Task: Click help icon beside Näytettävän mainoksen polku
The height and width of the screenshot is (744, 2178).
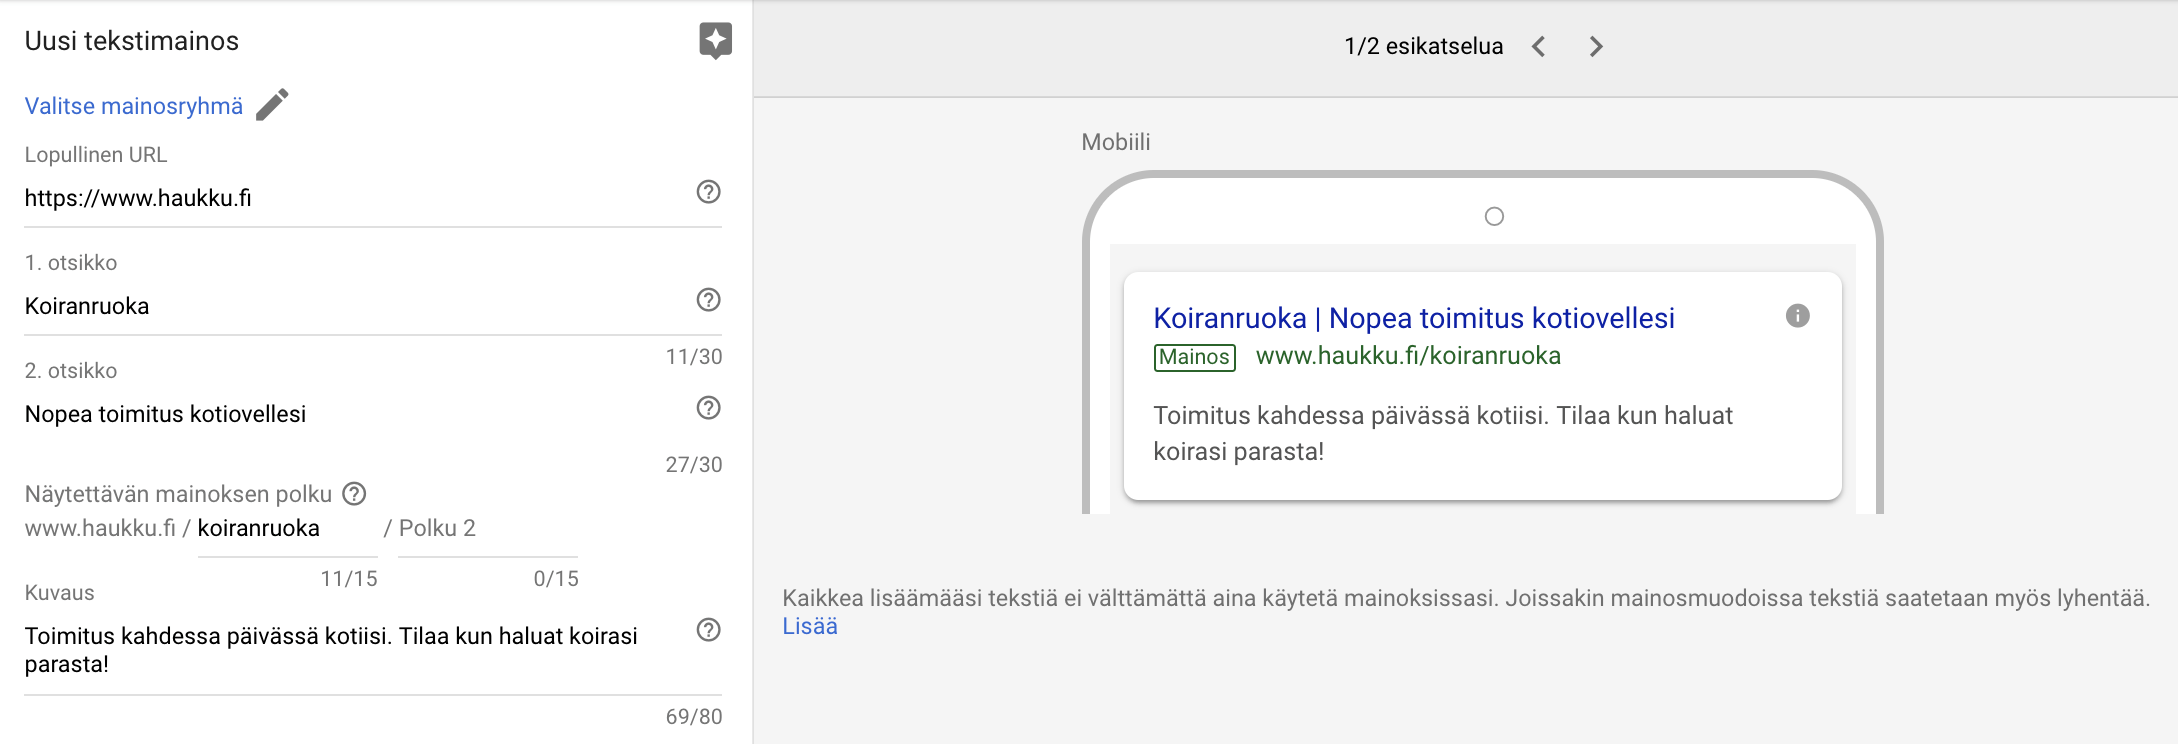Action: [354, 494]
